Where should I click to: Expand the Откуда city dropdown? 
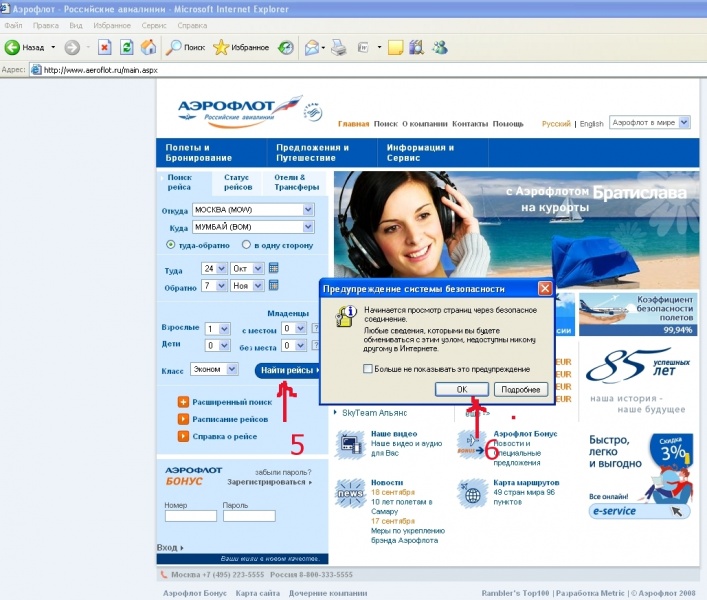[x=308, y=210]
